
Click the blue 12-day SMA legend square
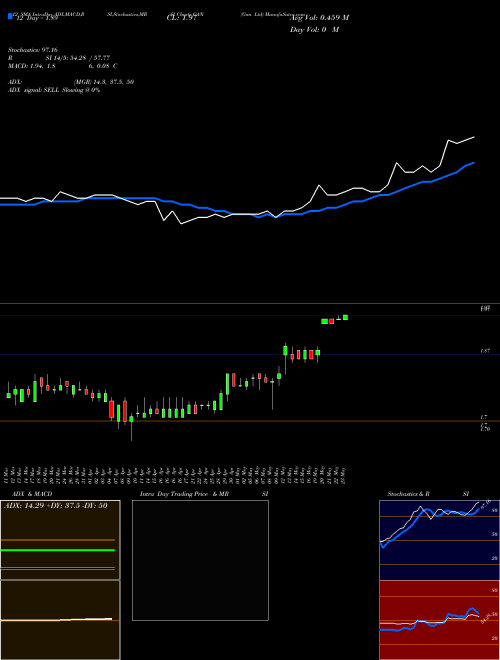click(10, 16)
